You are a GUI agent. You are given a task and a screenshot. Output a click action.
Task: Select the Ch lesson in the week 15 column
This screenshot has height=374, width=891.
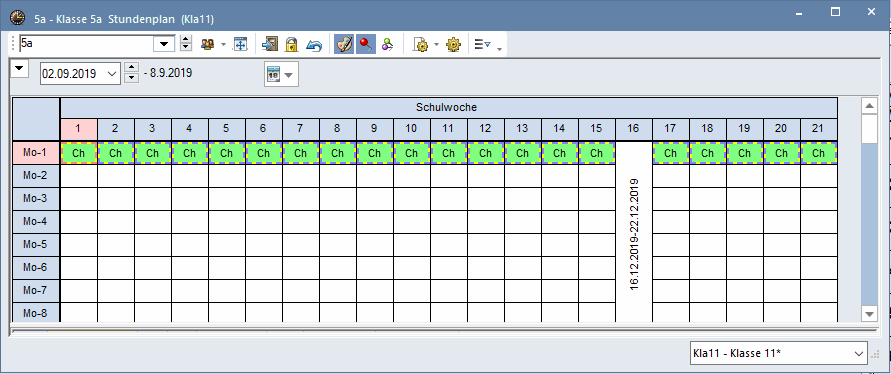(x=597, y=153)
